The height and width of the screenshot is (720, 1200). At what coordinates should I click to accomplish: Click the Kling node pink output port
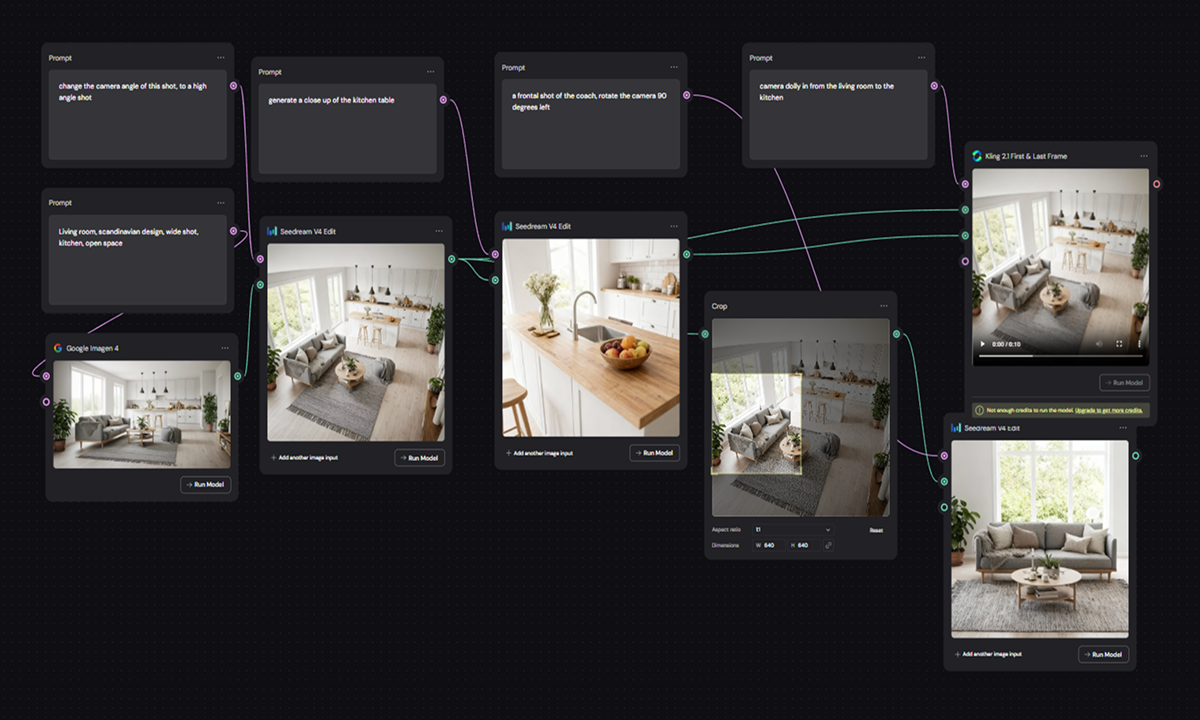point(1157,184)
